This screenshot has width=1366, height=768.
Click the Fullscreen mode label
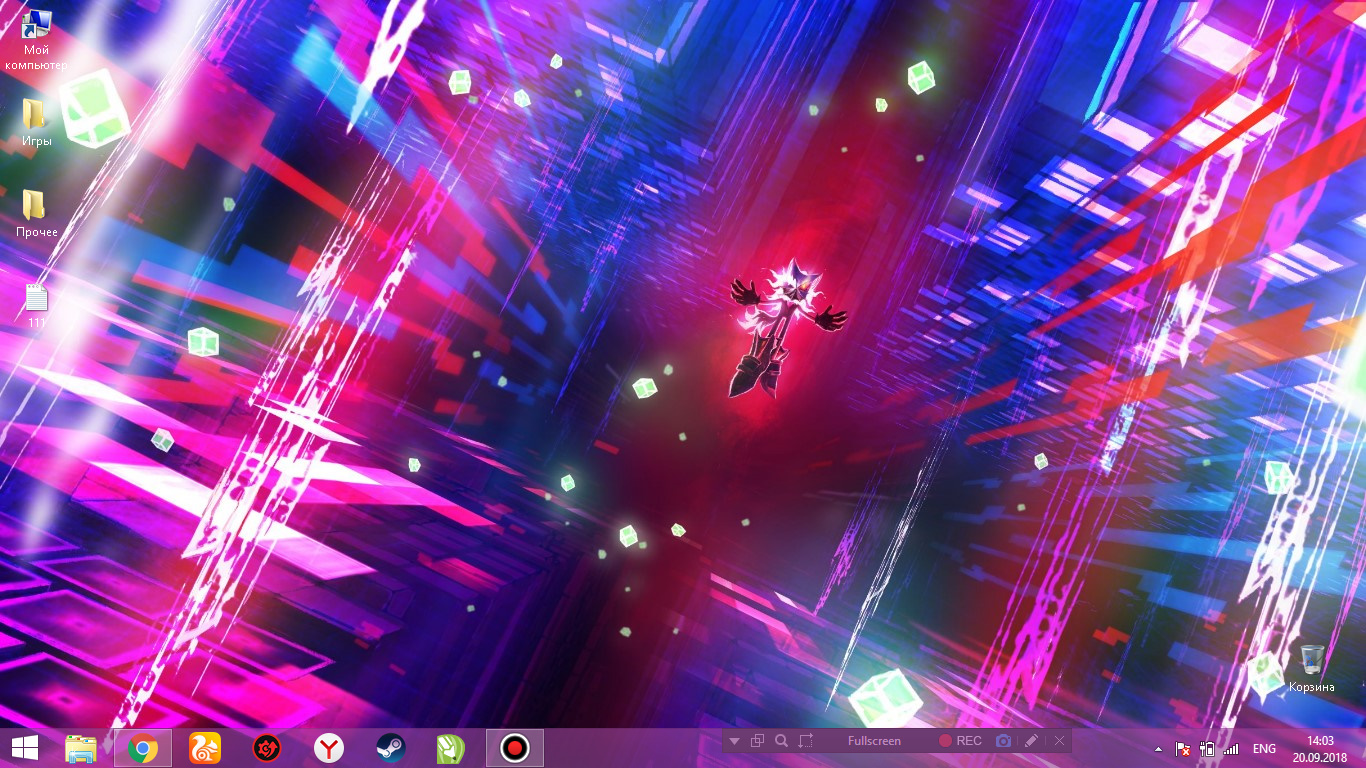click(874, 741)
